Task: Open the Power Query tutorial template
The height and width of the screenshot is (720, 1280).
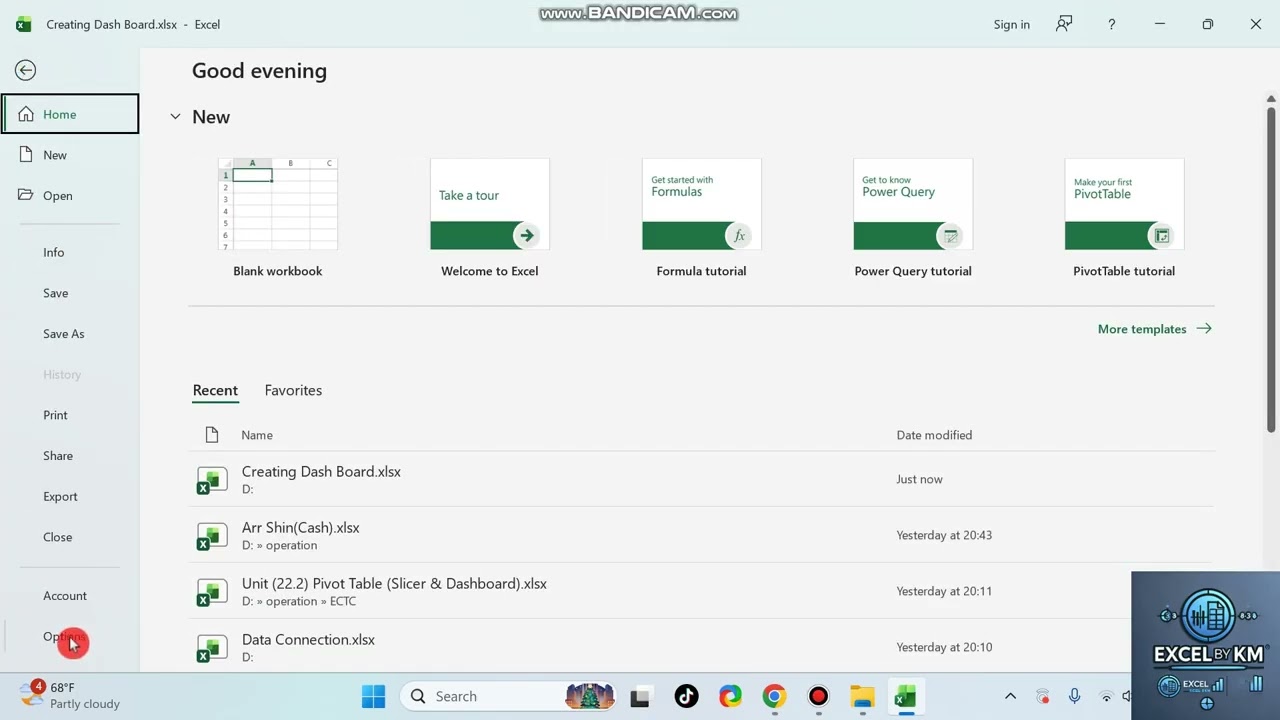Action: [x=913, y=218]
